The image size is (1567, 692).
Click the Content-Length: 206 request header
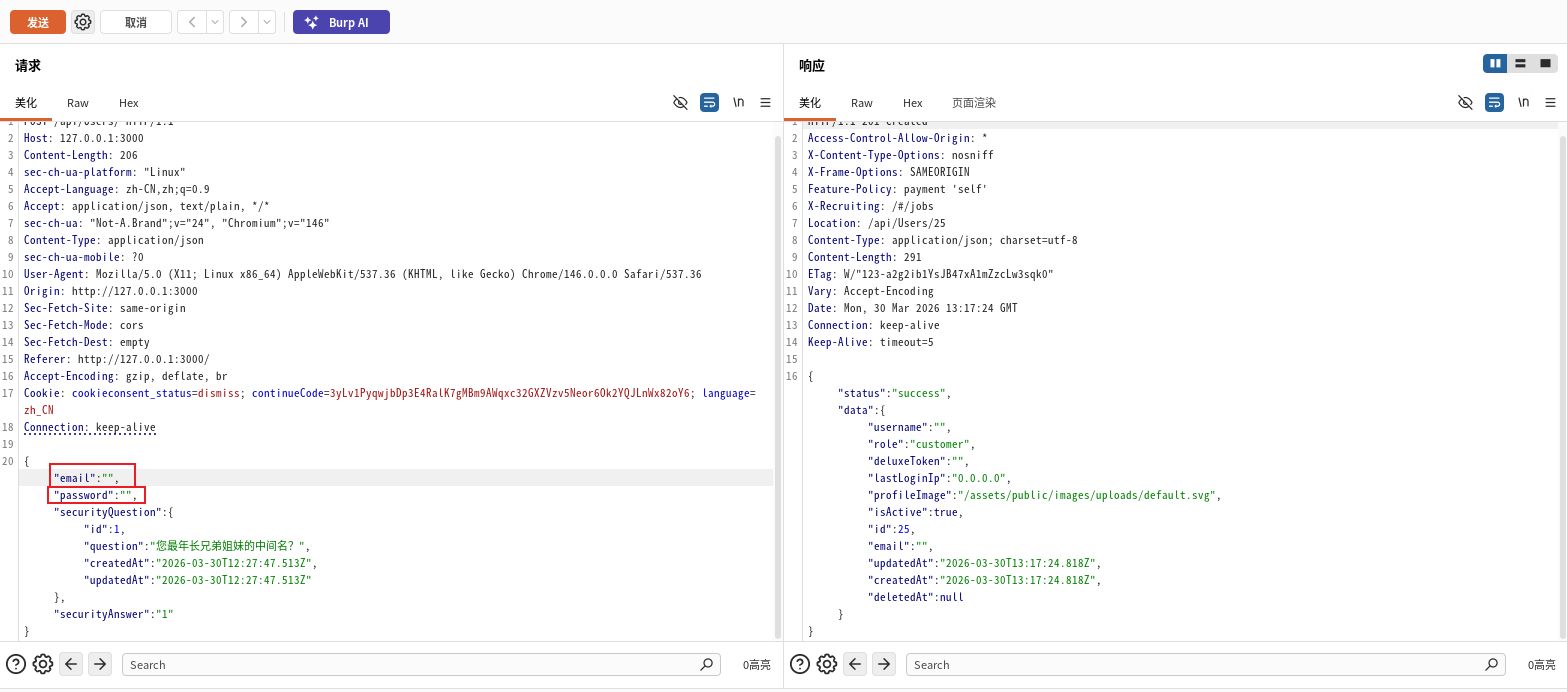click(x=81, y=155)
